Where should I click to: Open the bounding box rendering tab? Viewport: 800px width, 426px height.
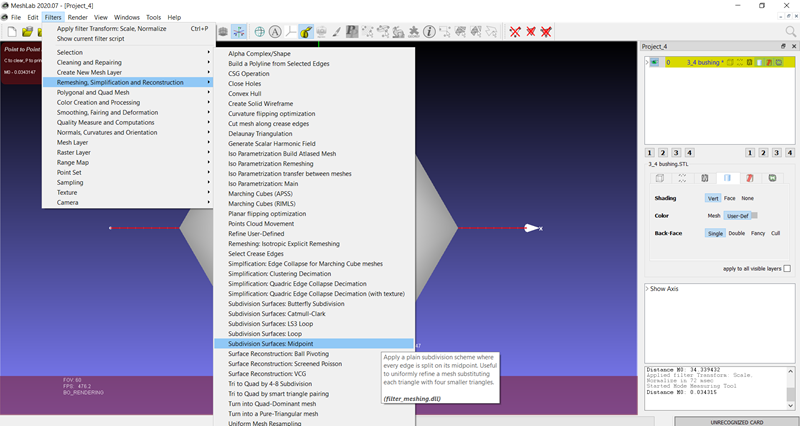coord(660,178)
